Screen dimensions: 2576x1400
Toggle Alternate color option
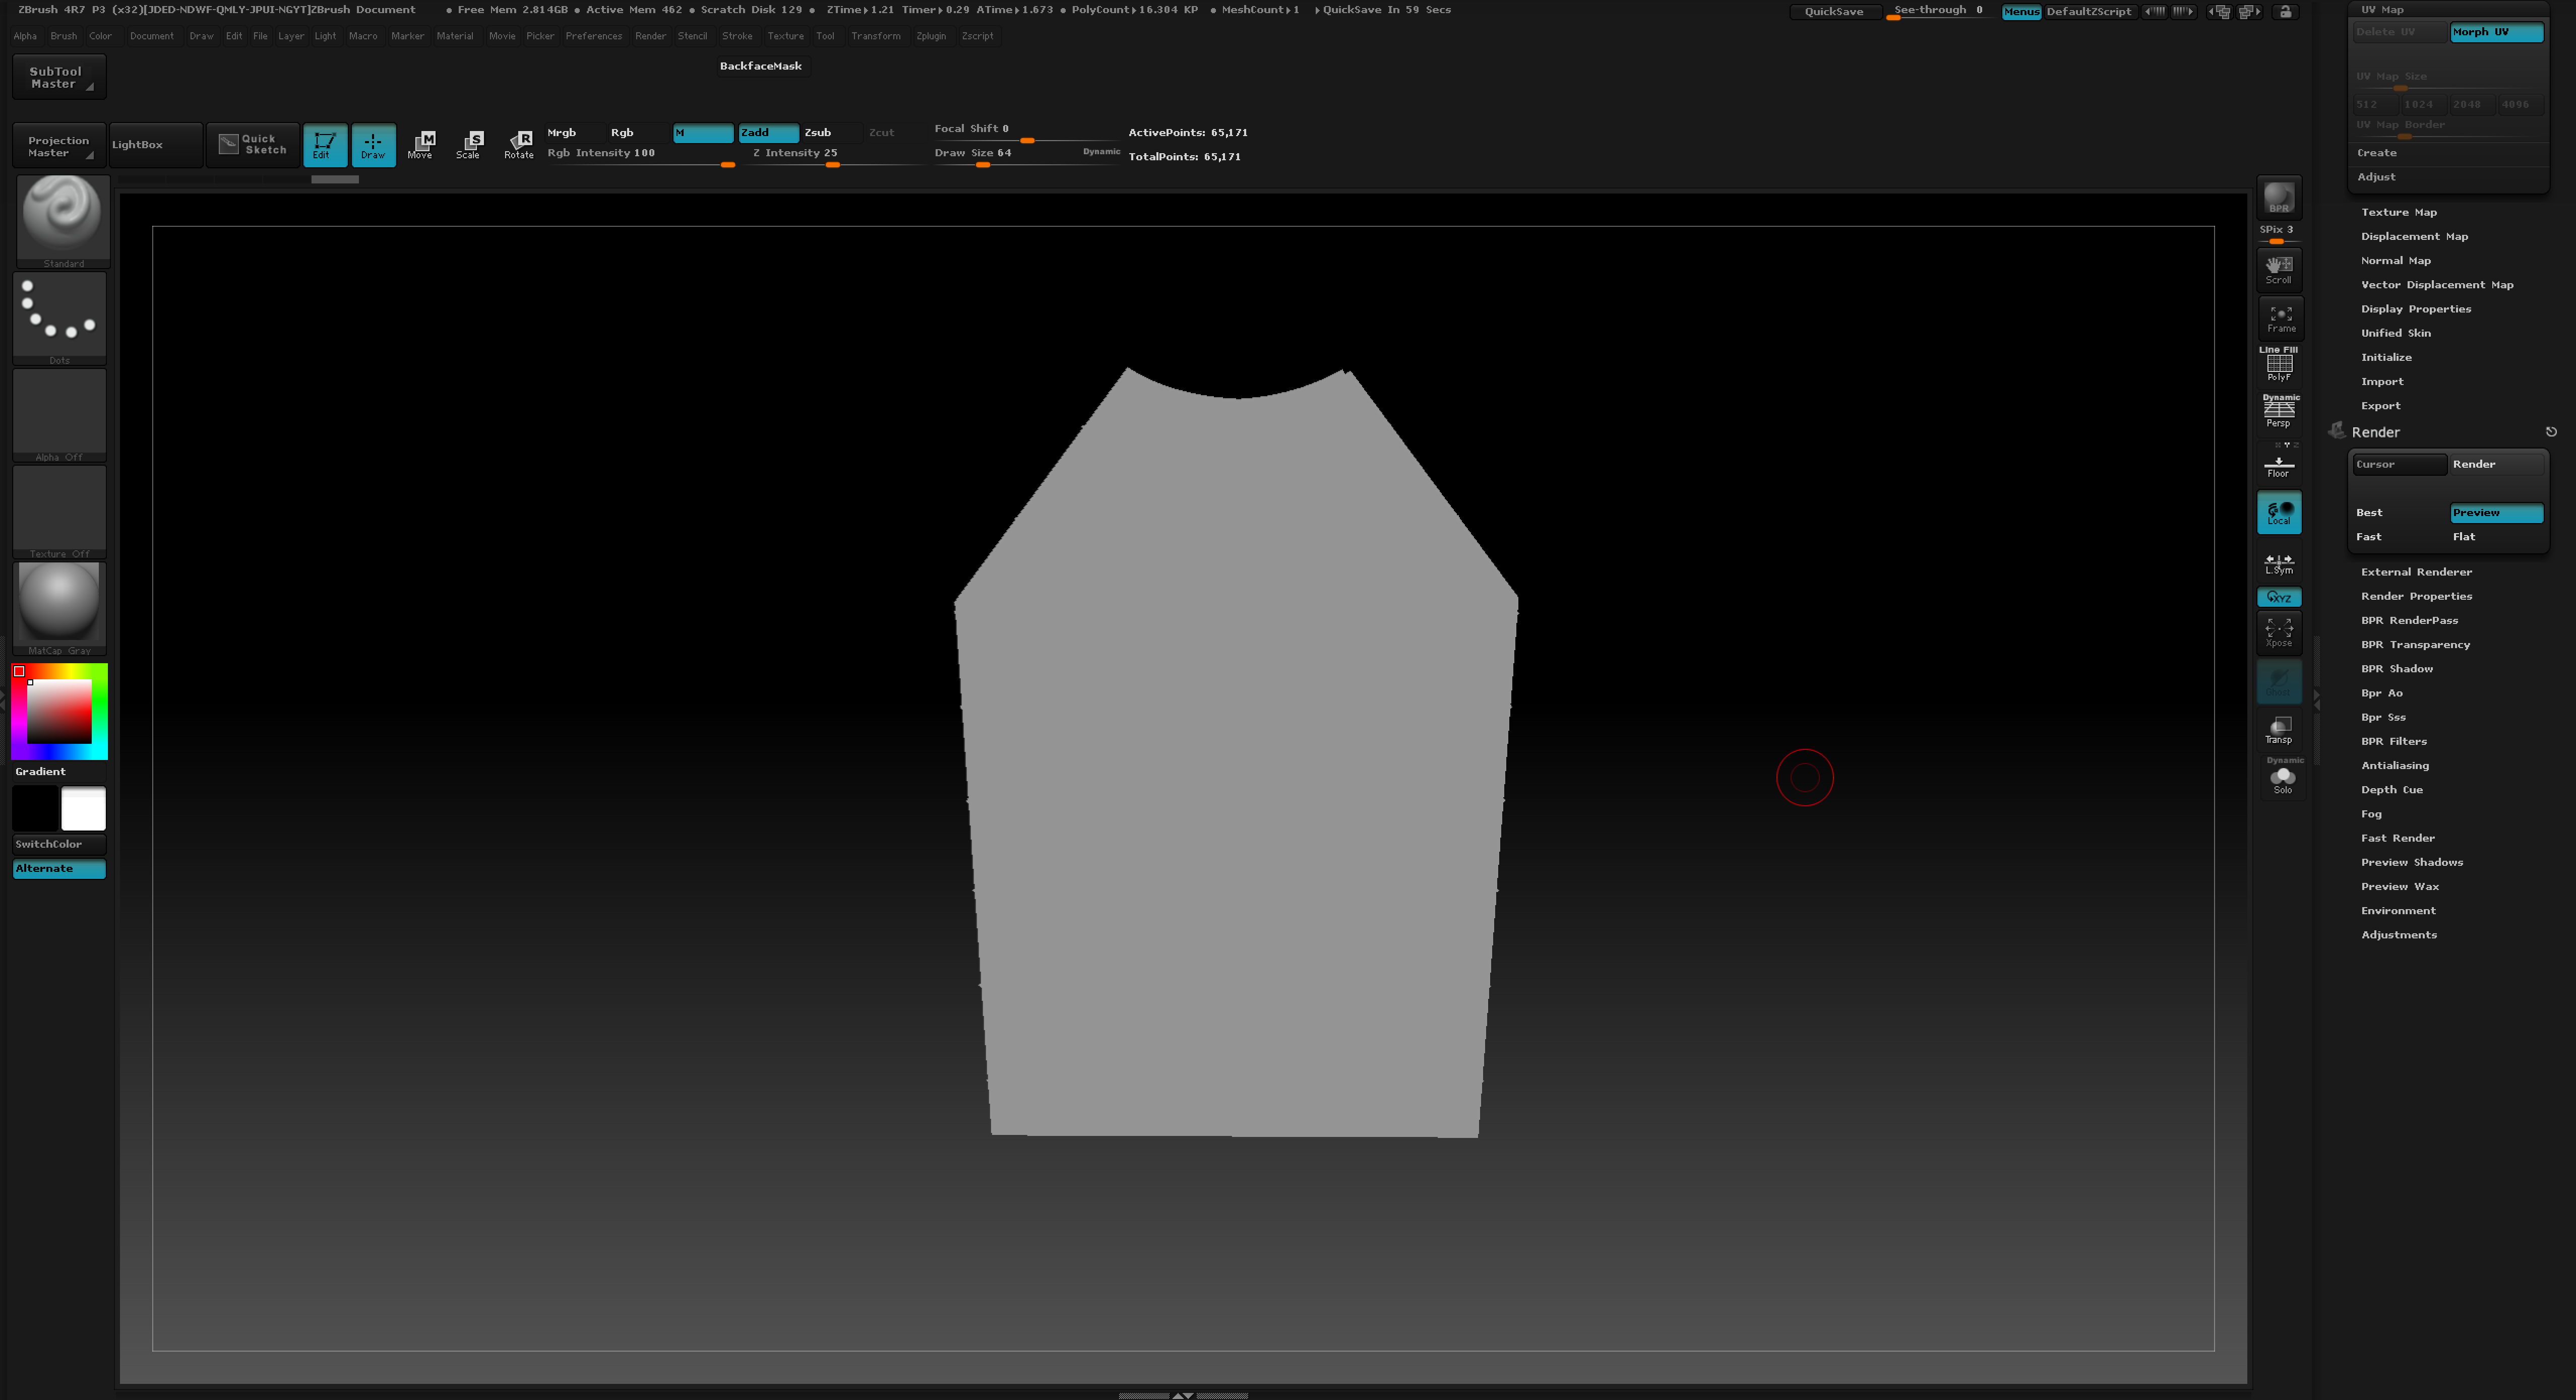(x=59, y=868)
